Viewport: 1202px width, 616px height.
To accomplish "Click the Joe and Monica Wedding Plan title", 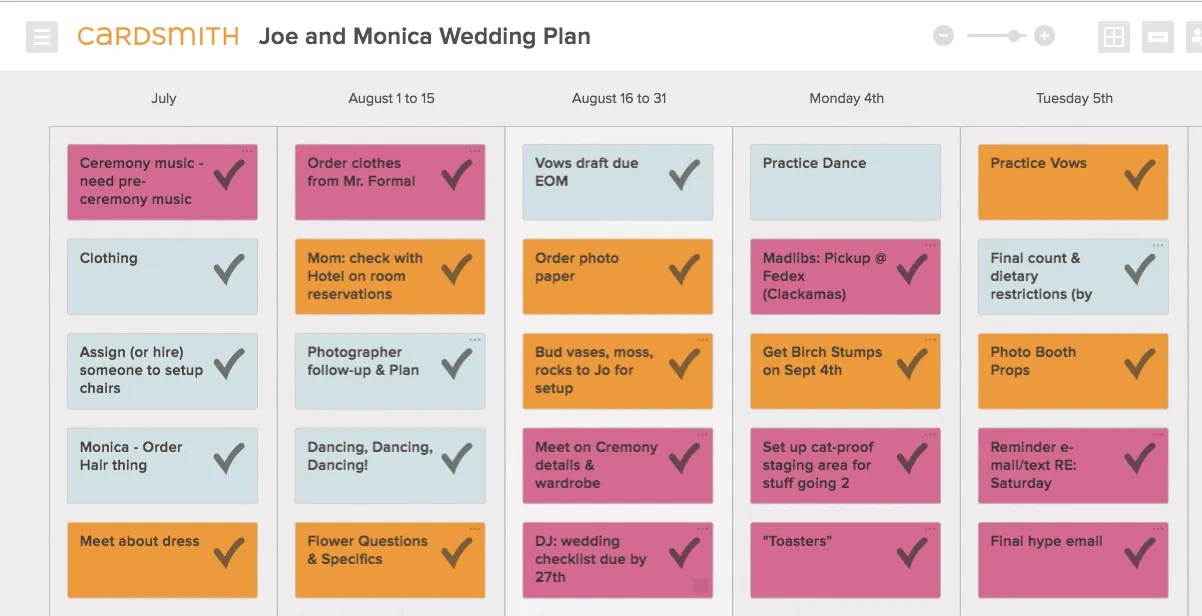I will (424, 36).
